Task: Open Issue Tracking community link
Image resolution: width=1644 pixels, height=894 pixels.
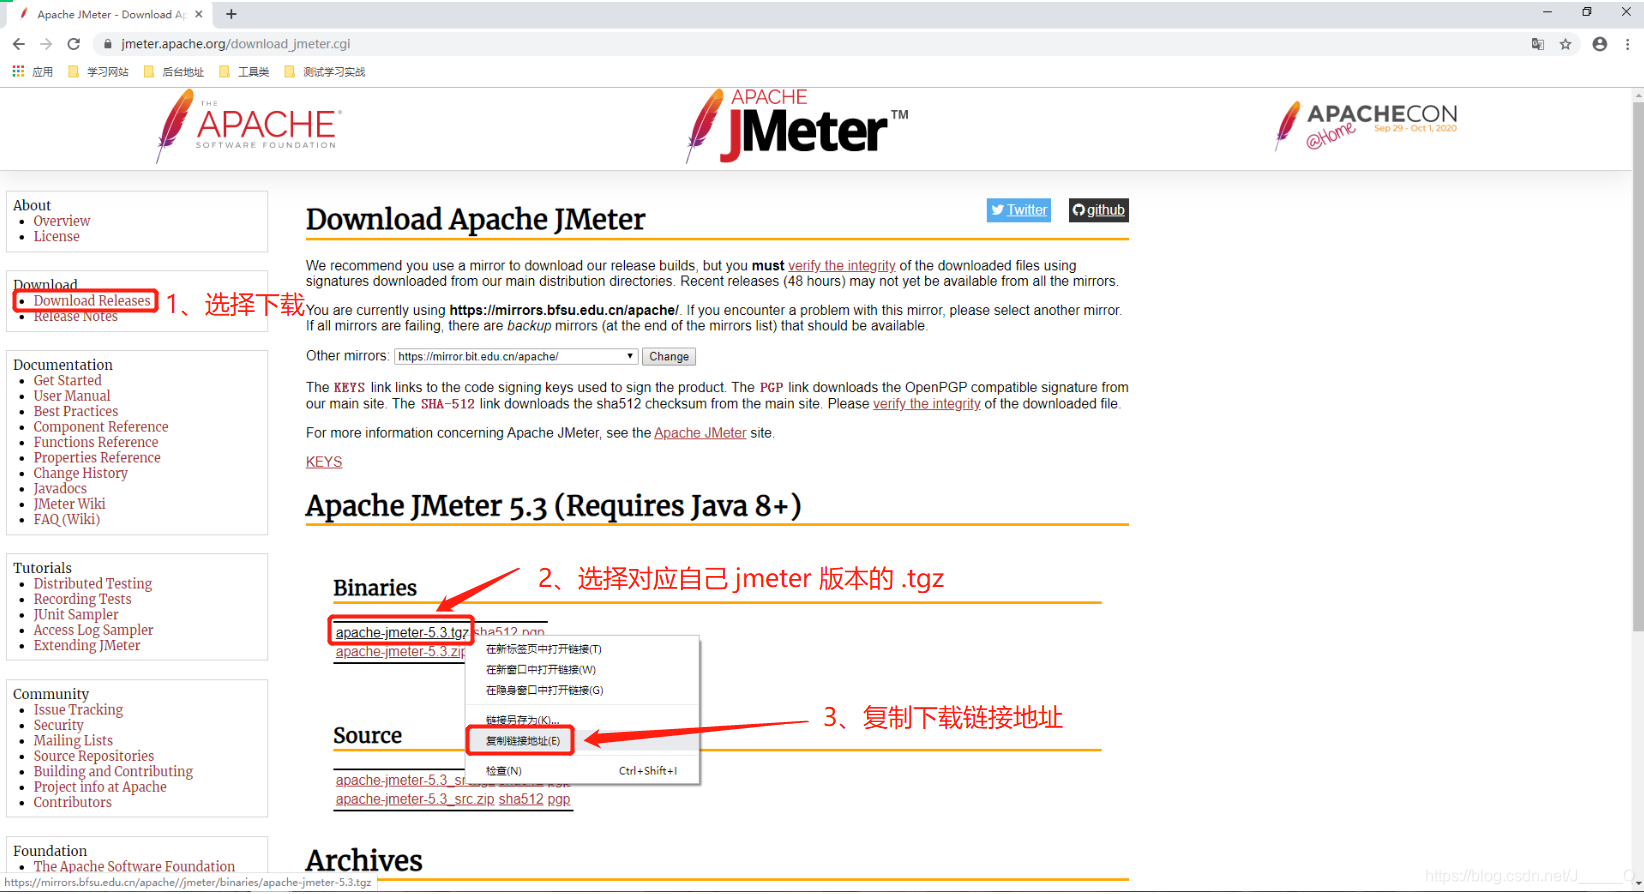Action: coord(79,710)
